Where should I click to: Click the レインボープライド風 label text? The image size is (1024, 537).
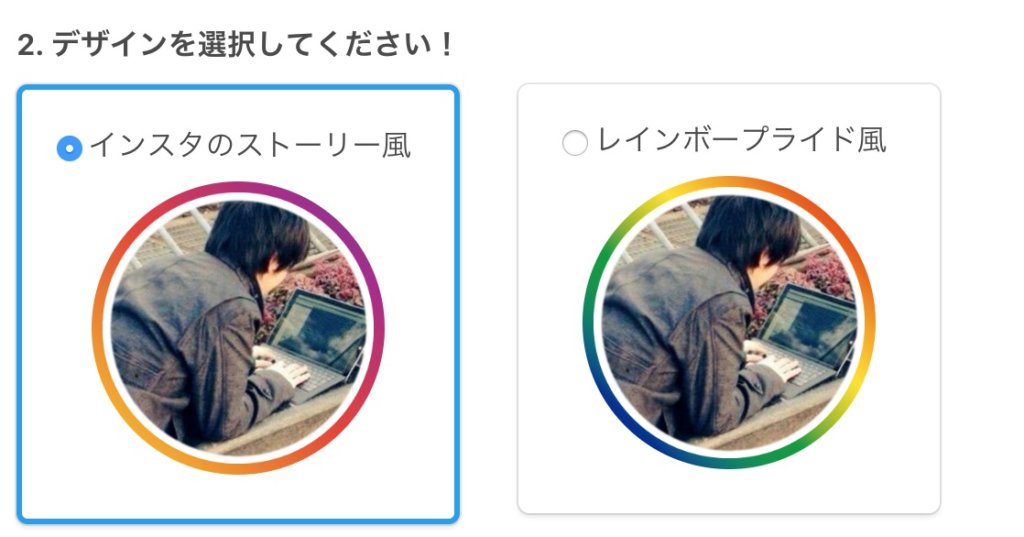coord(742,140)
